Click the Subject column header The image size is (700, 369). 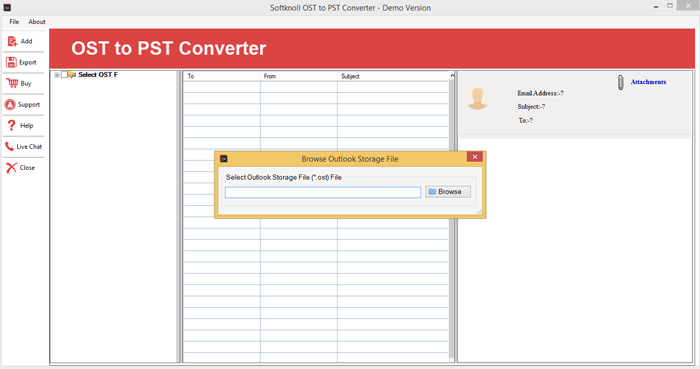(393, 76)
